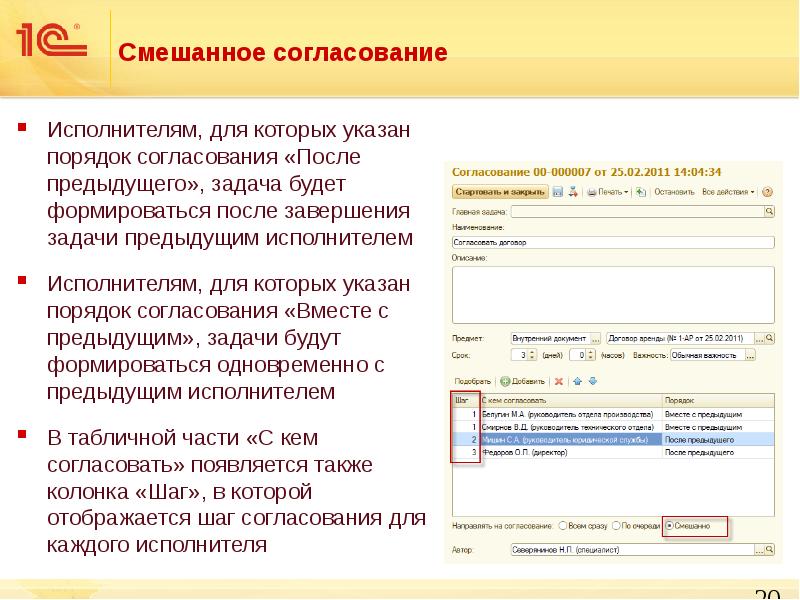
Task: Select the По очереди radio button
Action: tap(615, 526)
